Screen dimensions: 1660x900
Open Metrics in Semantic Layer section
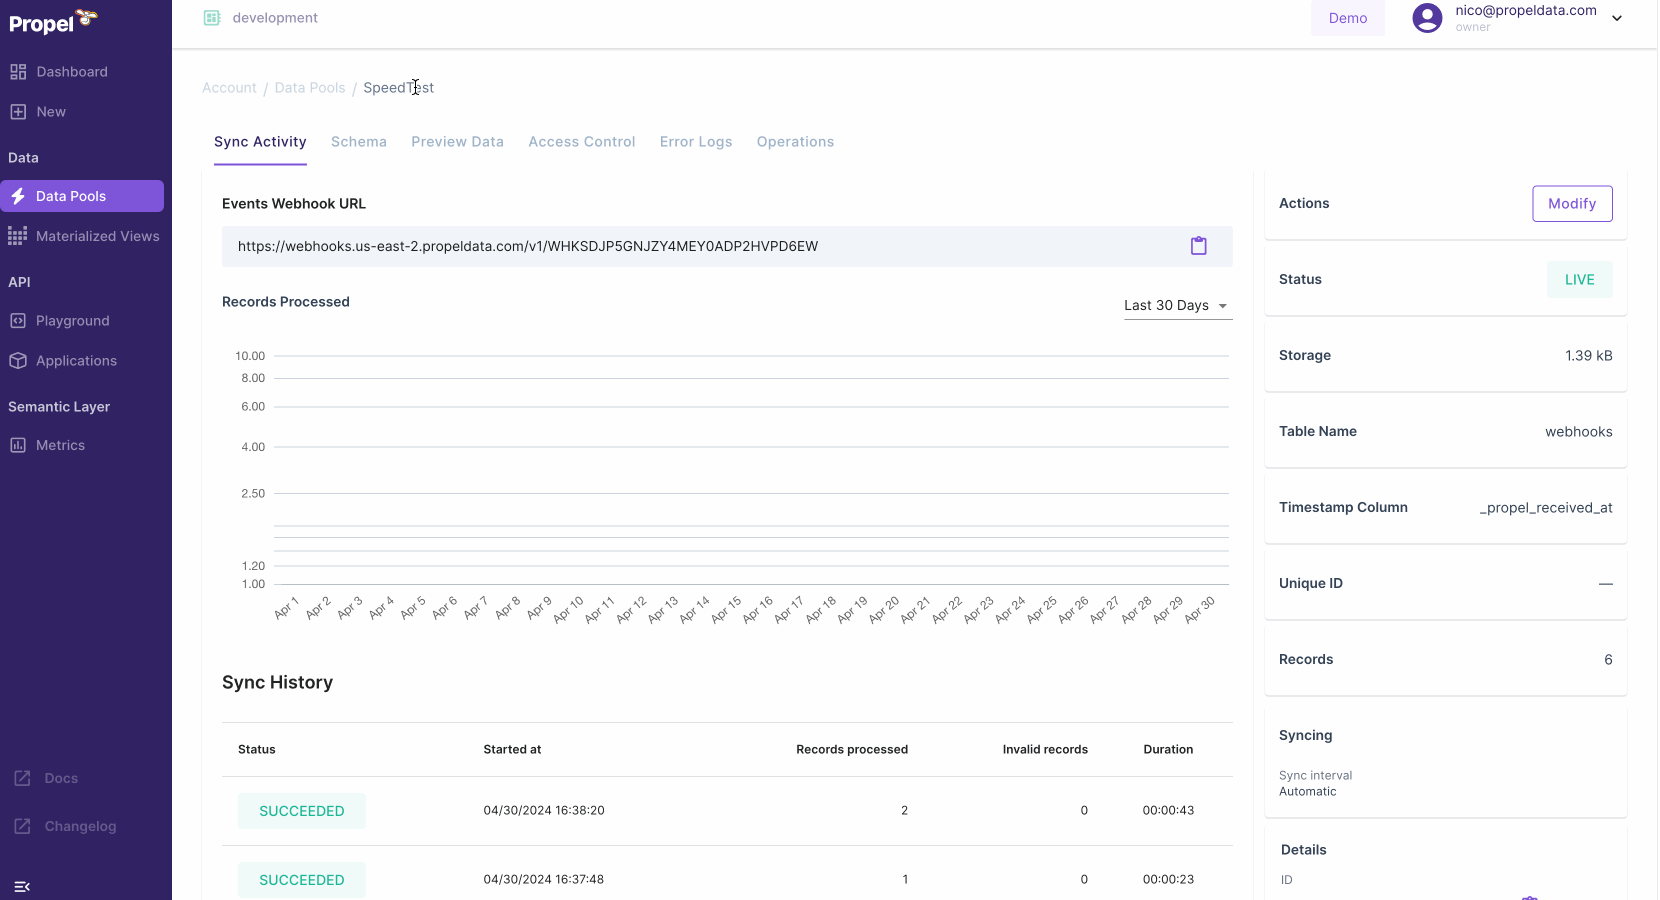pyautogui.click(x=60, y=444)
